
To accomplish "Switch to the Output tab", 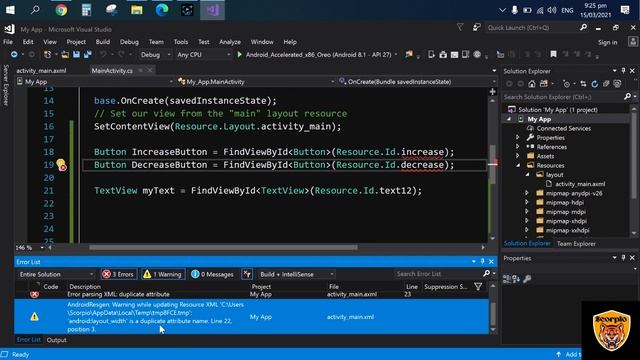I will 56,340.
